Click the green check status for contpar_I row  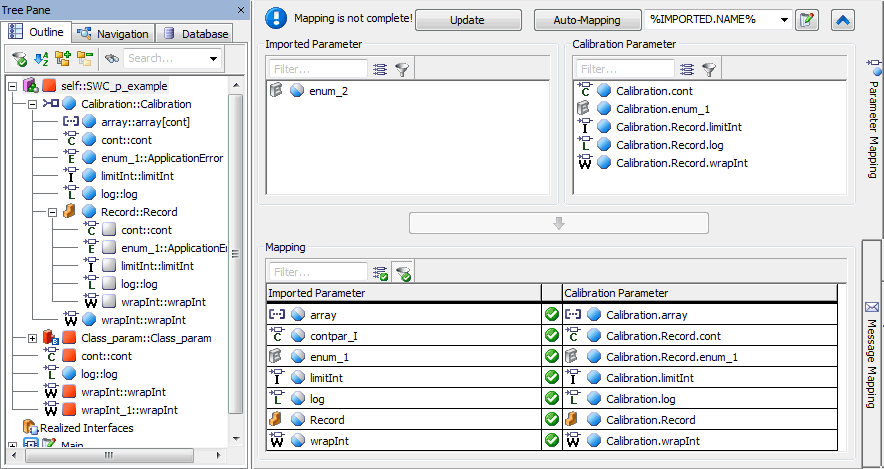tap(552, 335)
